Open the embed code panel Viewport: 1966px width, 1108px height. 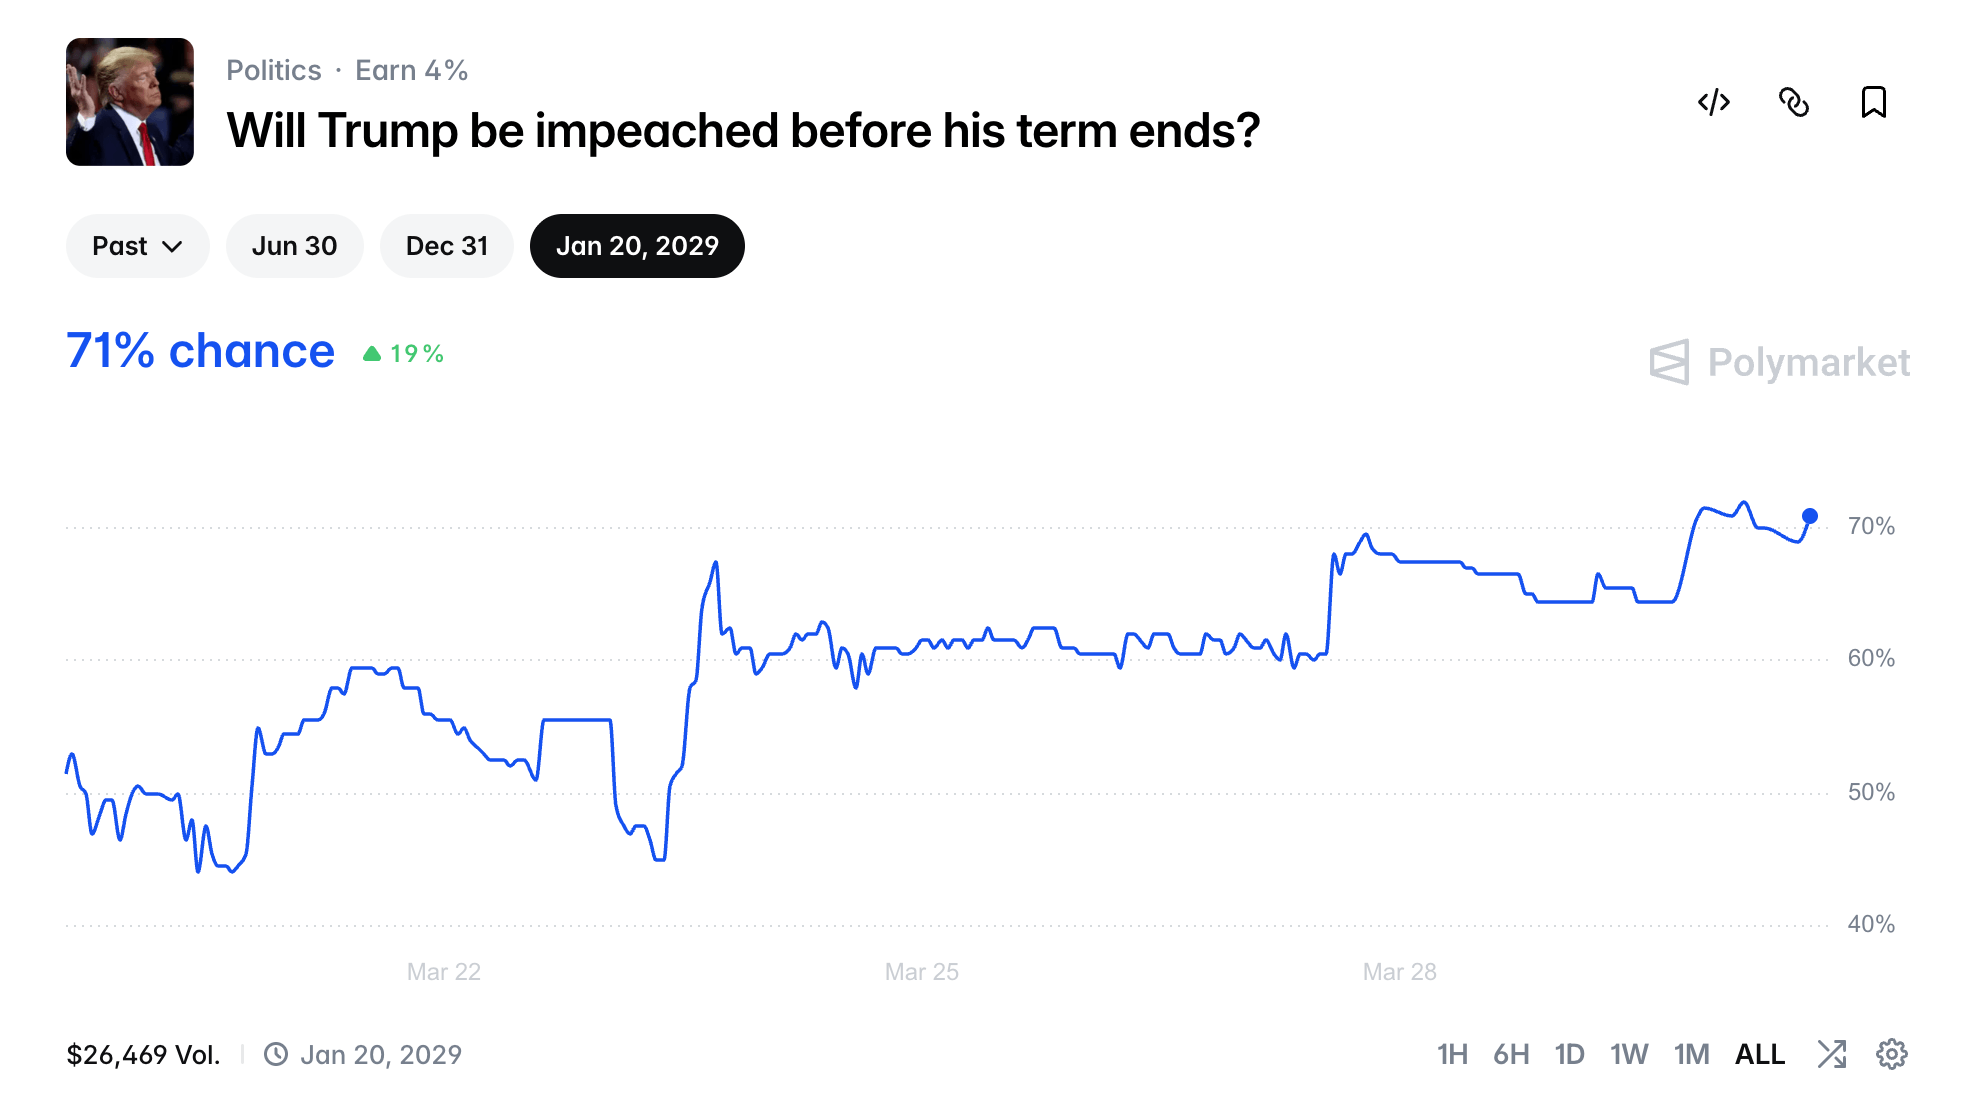click(1714, 103)
